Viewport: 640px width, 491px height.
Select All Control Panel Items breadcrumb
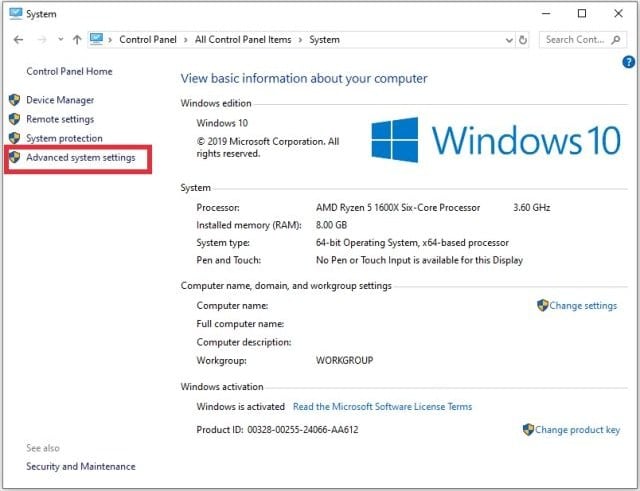(243, 40)
